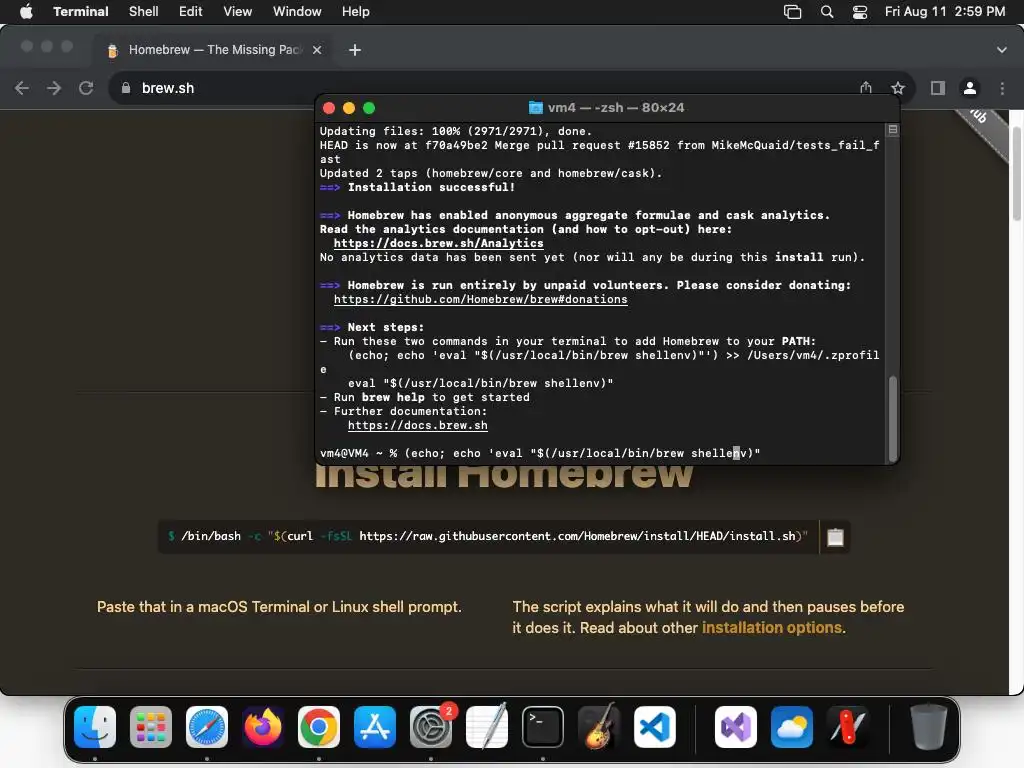This screenshot has width=1024, height=768.
Task: Close the Homebrew browser tab
Action: 317,50
